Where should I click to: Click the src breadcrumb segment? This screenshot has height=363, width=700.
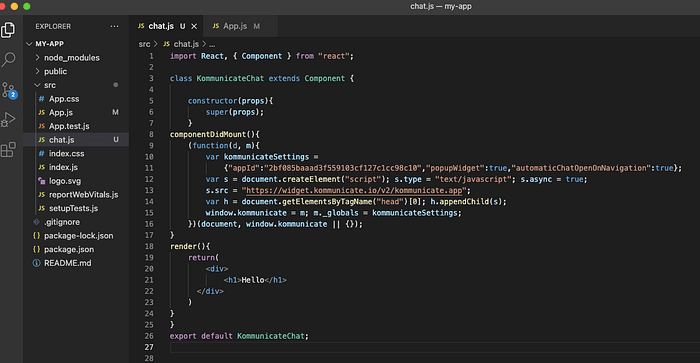144,44
